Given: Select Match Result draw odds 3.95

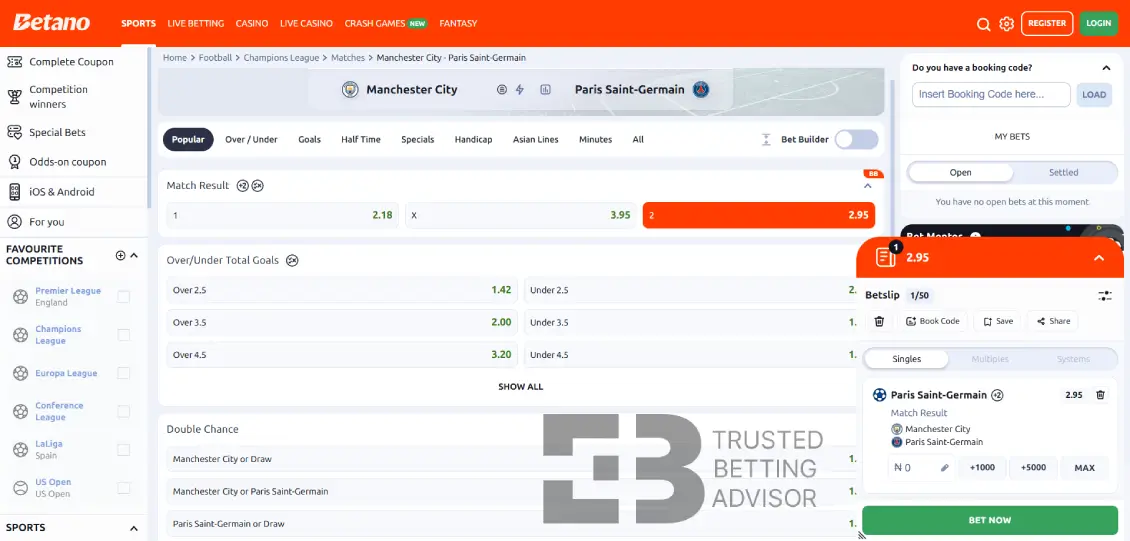Looking at the screenshot, I should [521, 215].
